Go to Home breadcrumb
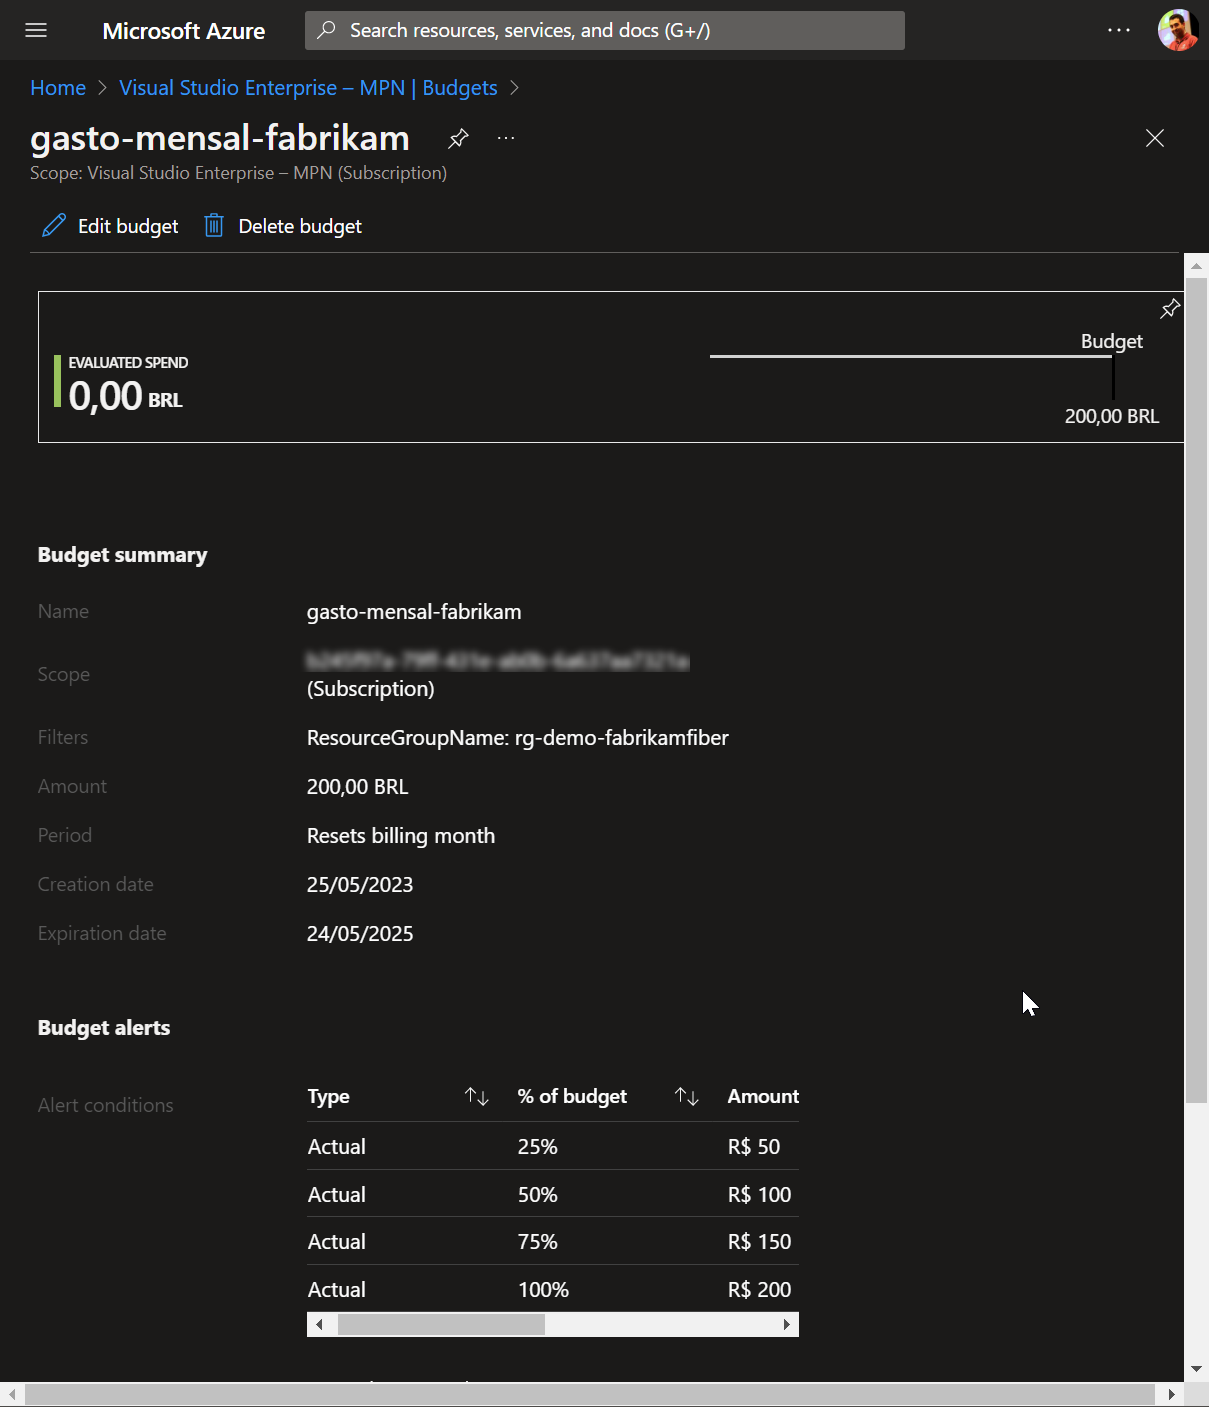This screenshot has height=1407, width=1209. tap(58, 88)
